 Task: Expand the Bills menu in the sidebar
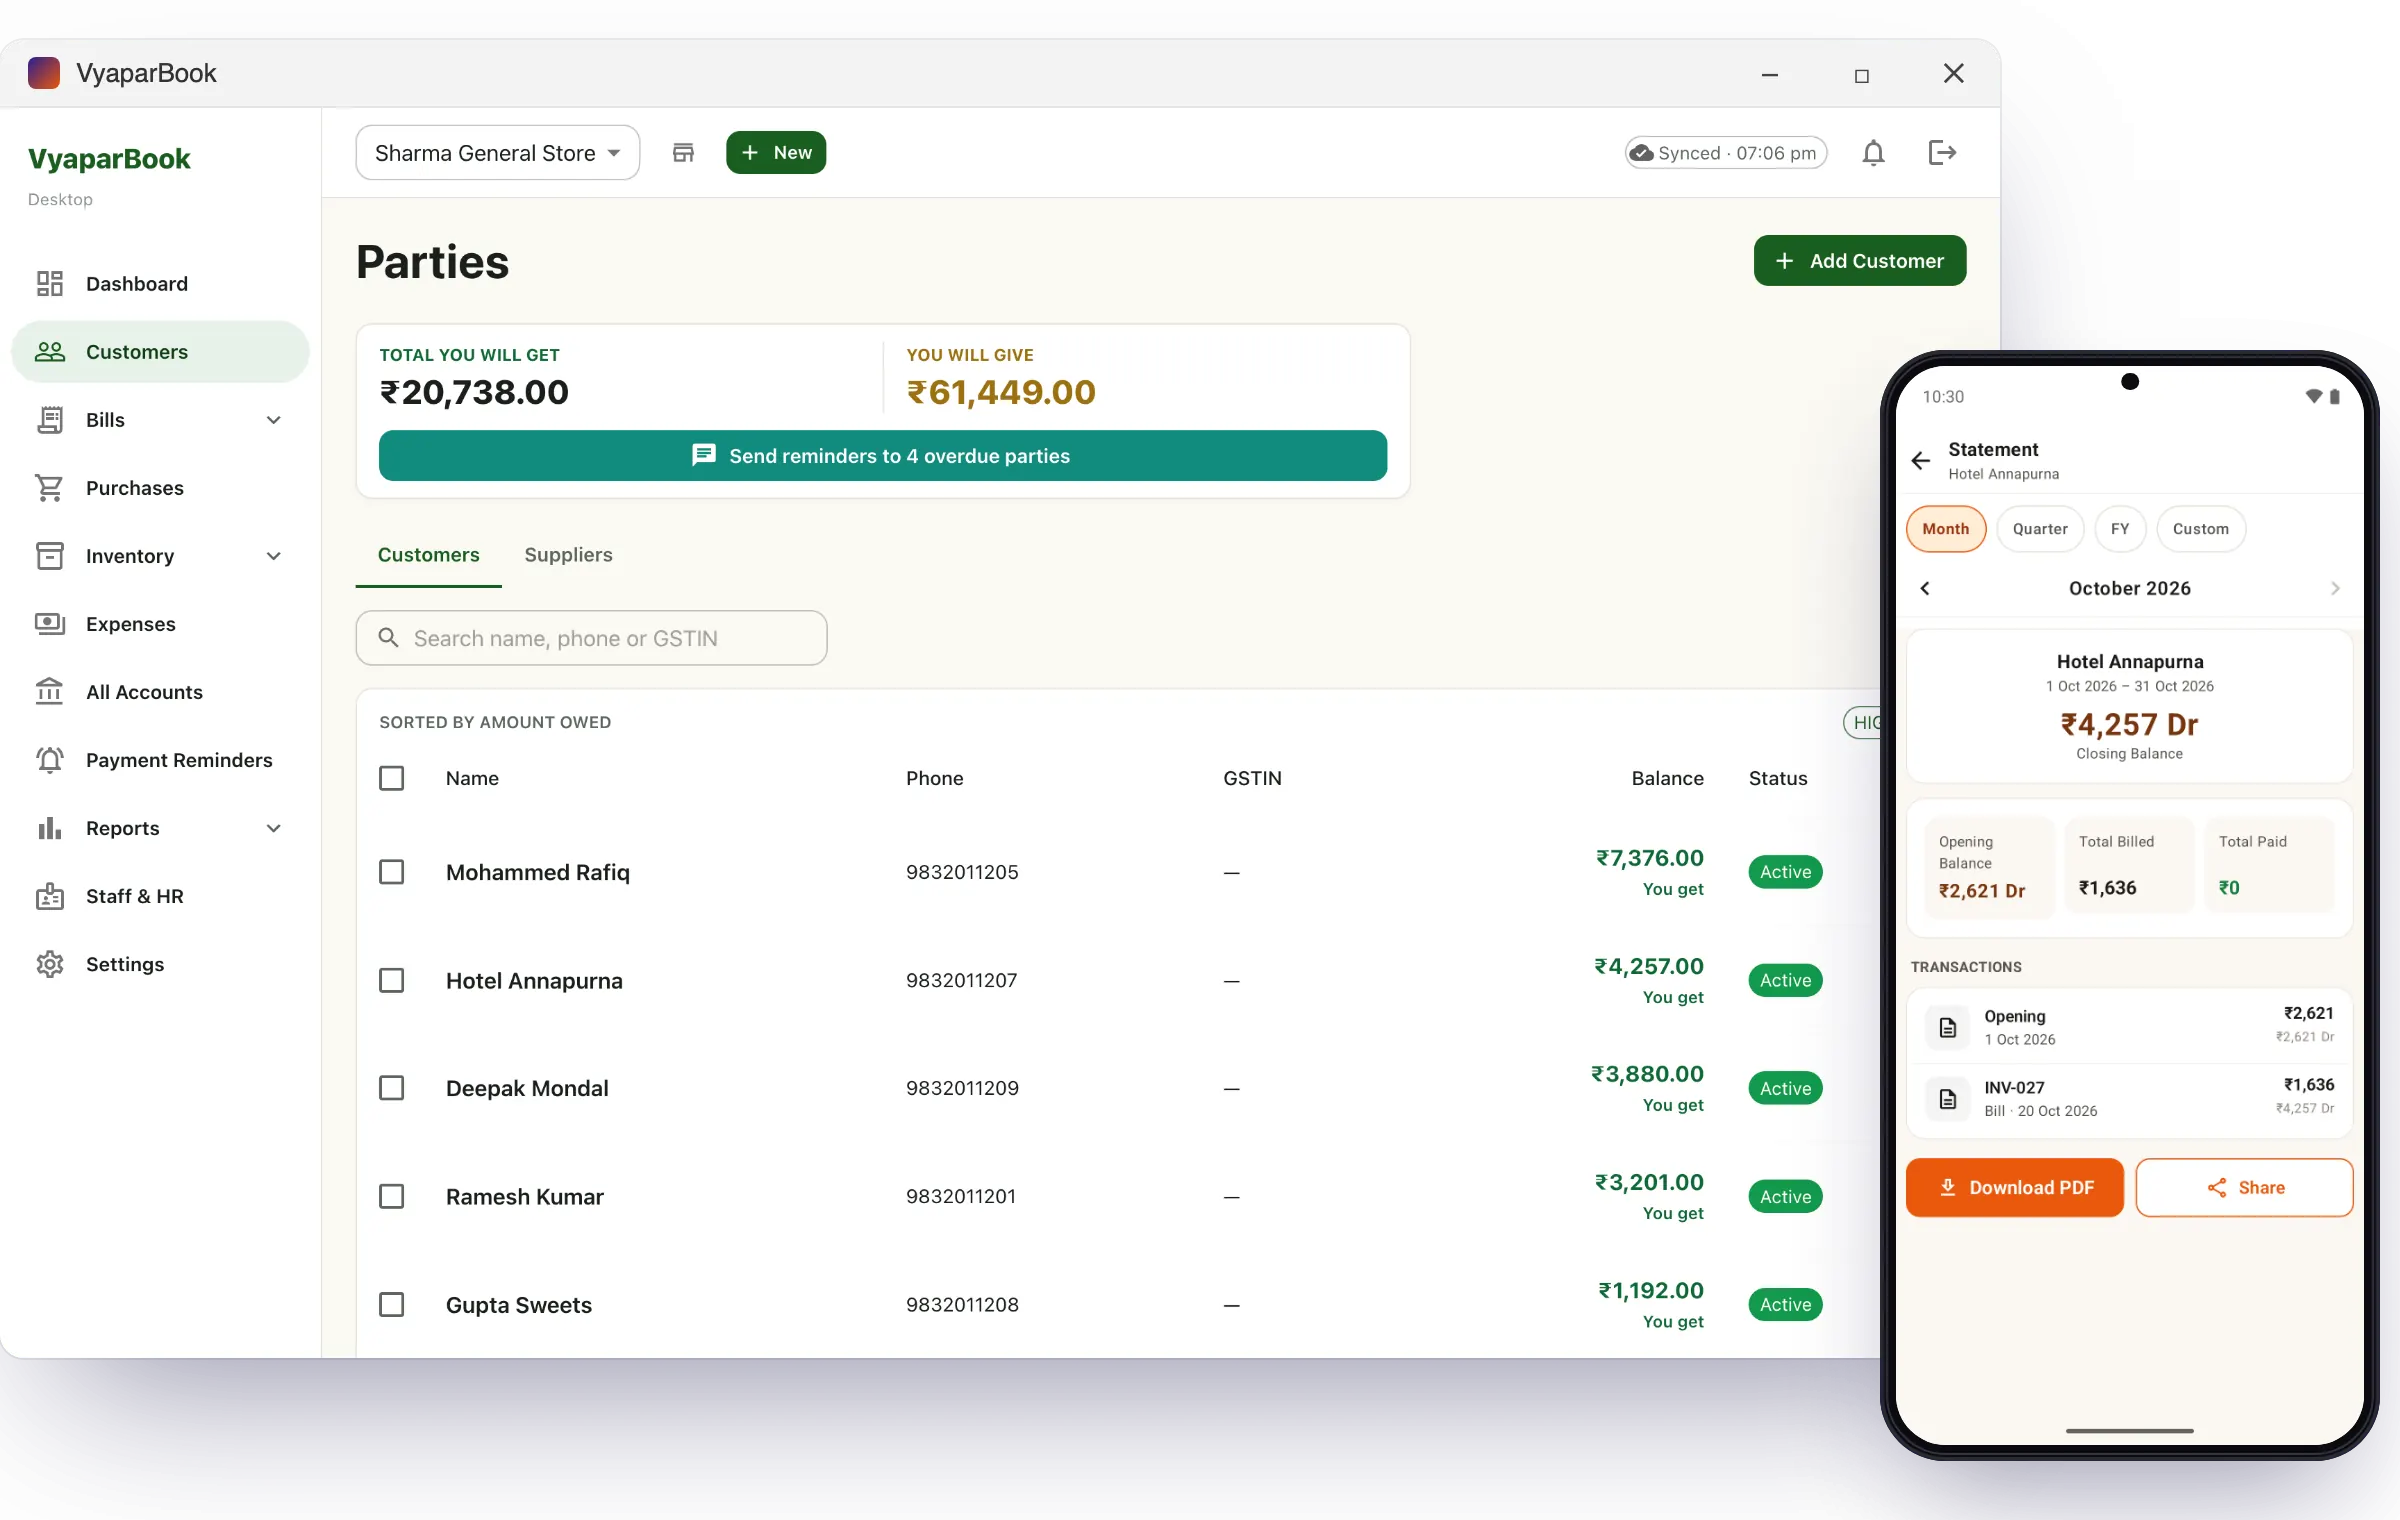coord(273,420)
